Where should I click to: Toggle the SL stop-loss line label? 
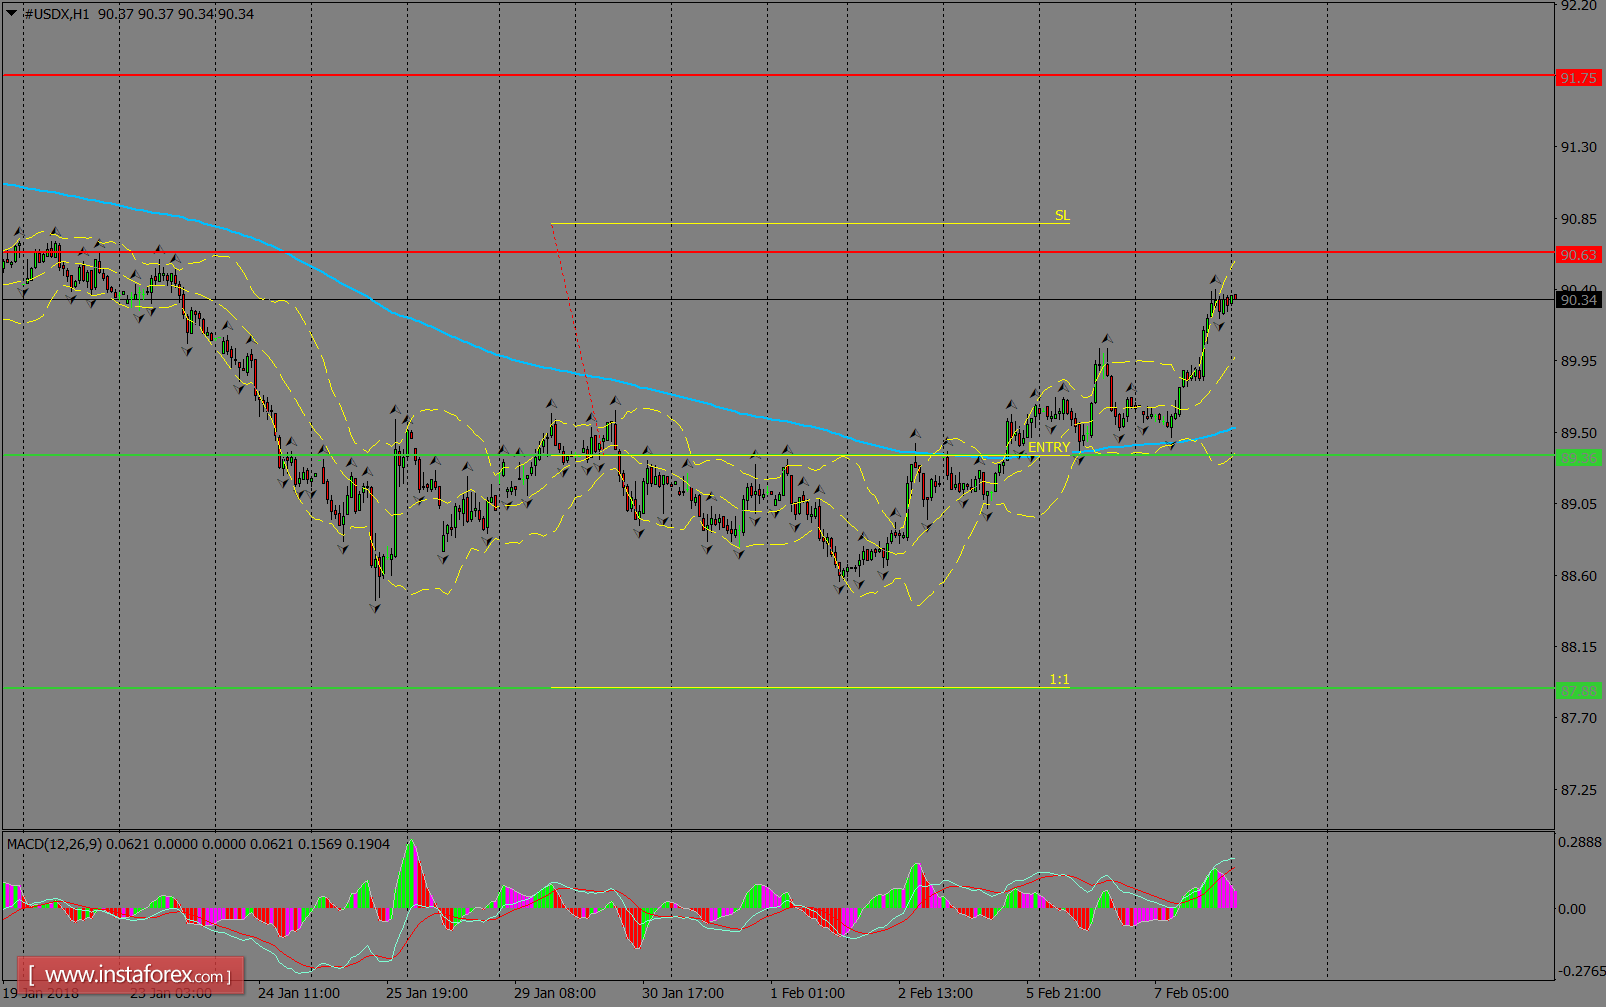(1062, 215)
